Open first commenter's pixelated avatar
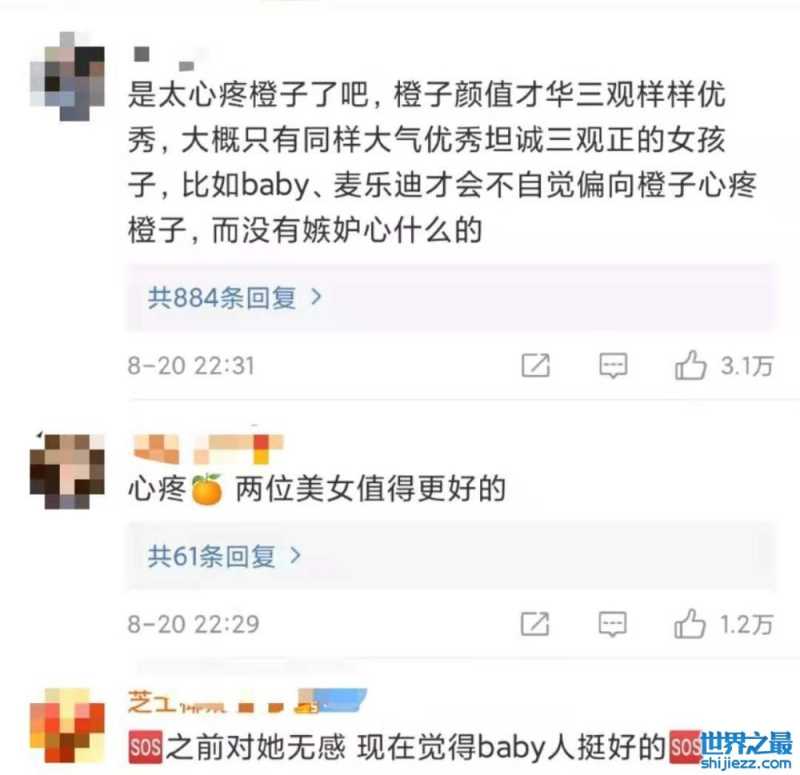This screenshot has width=800, height=775. [67, 77]
